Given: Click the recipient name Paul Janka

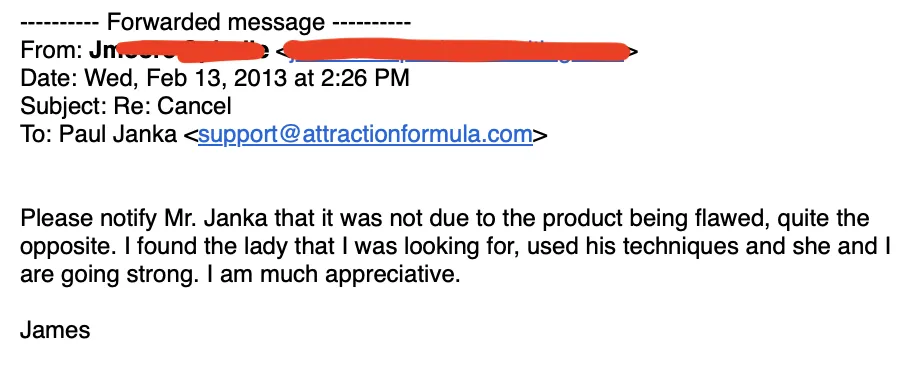Looking at the screenshot, I should pyautogui.click(x=117, y=135).
